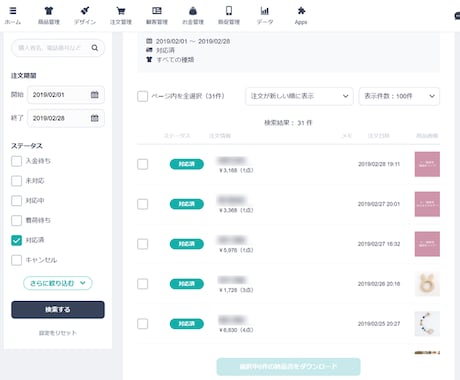The width and height of the screenshot is (460, 380).
Task: Click the 開始 date field showing 2019/02/01
Action: pyautogui.click(x=66, y=95)
